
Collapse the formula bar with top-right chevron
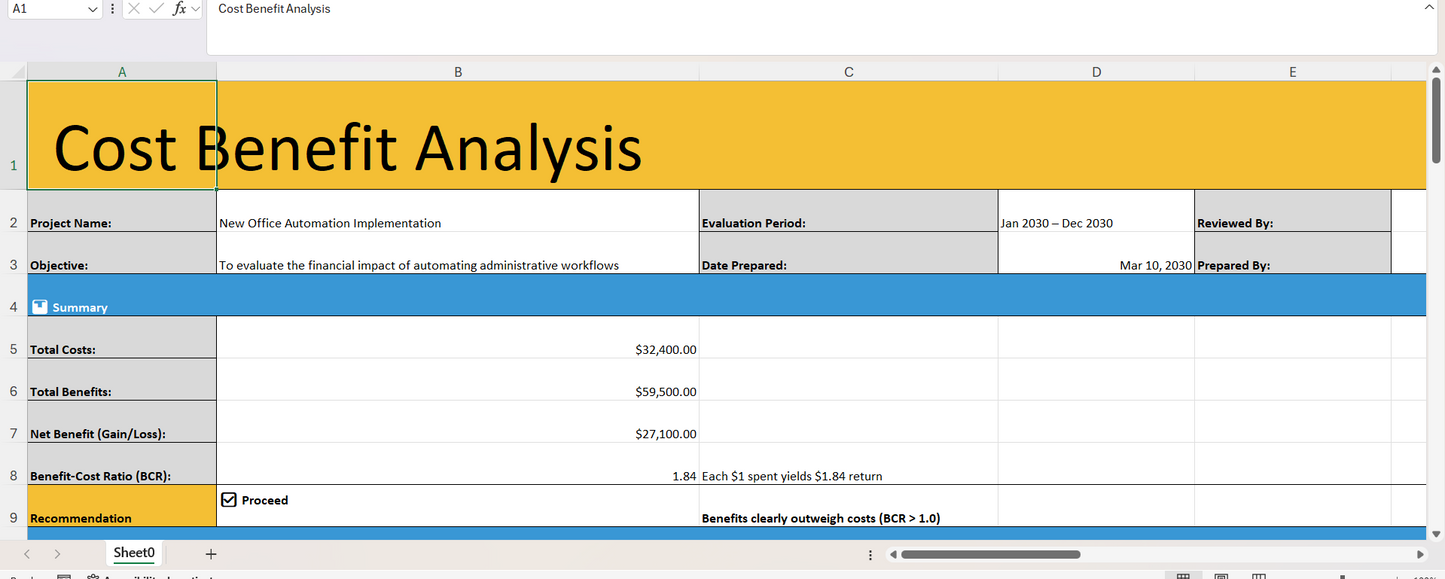pyautogui.click(x=1429, y=8)
